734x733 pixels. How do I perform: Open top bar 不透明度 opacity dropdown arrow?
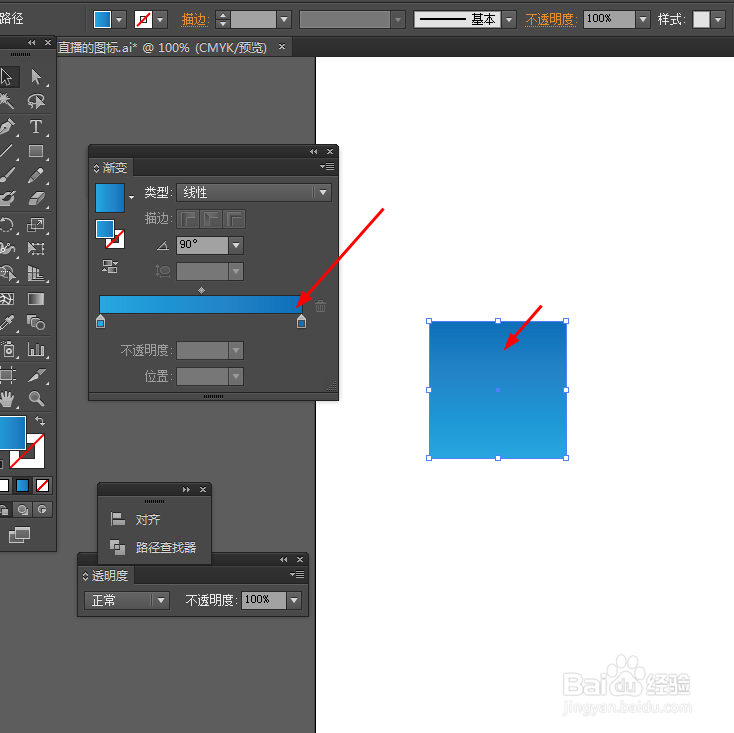pyautogui.click(x=643, y=19)
